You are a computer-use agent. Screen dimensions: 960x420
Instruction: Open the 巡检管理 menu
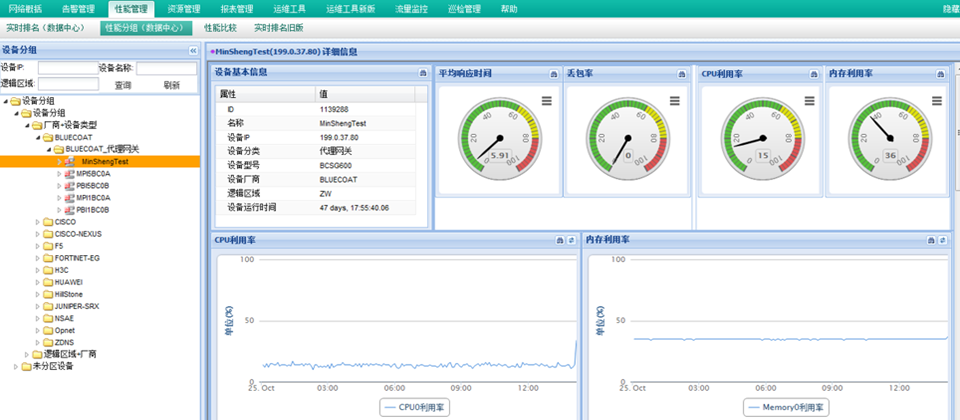point(464,9)
